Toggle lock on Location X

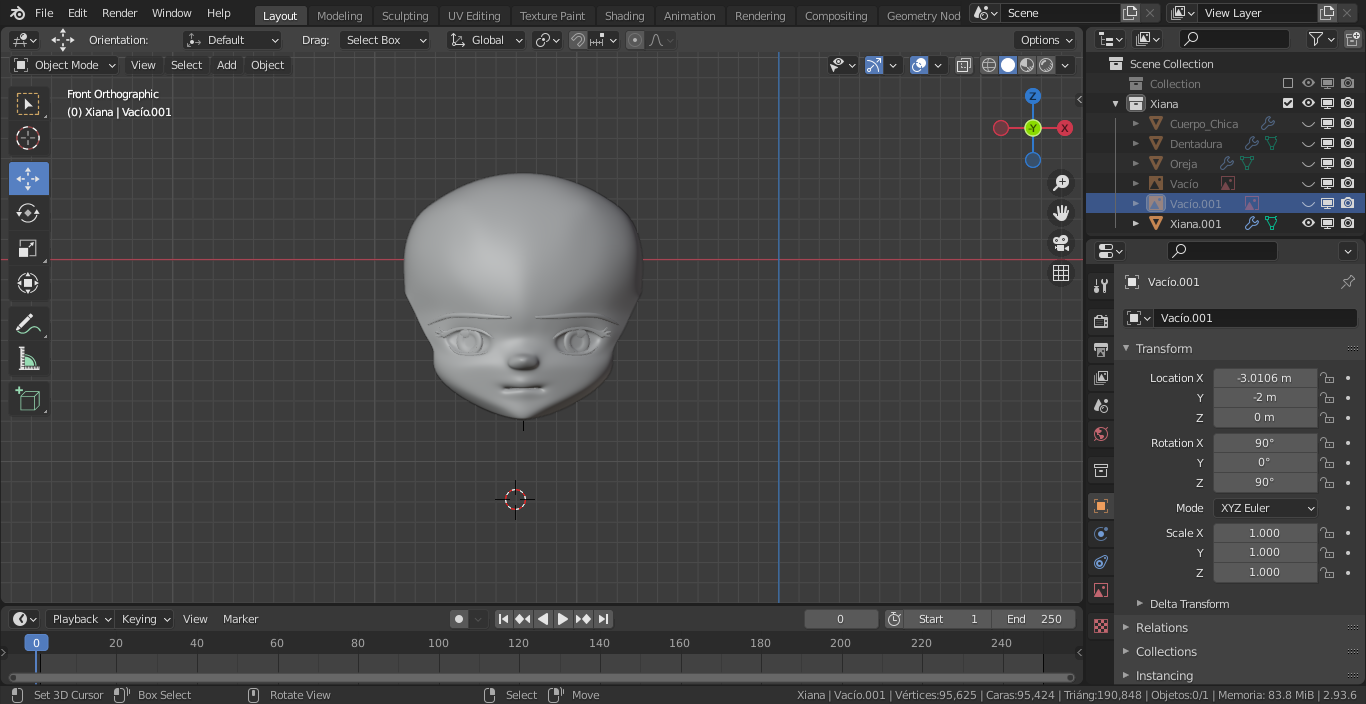pyautogui.click(x=1327, y=378)
